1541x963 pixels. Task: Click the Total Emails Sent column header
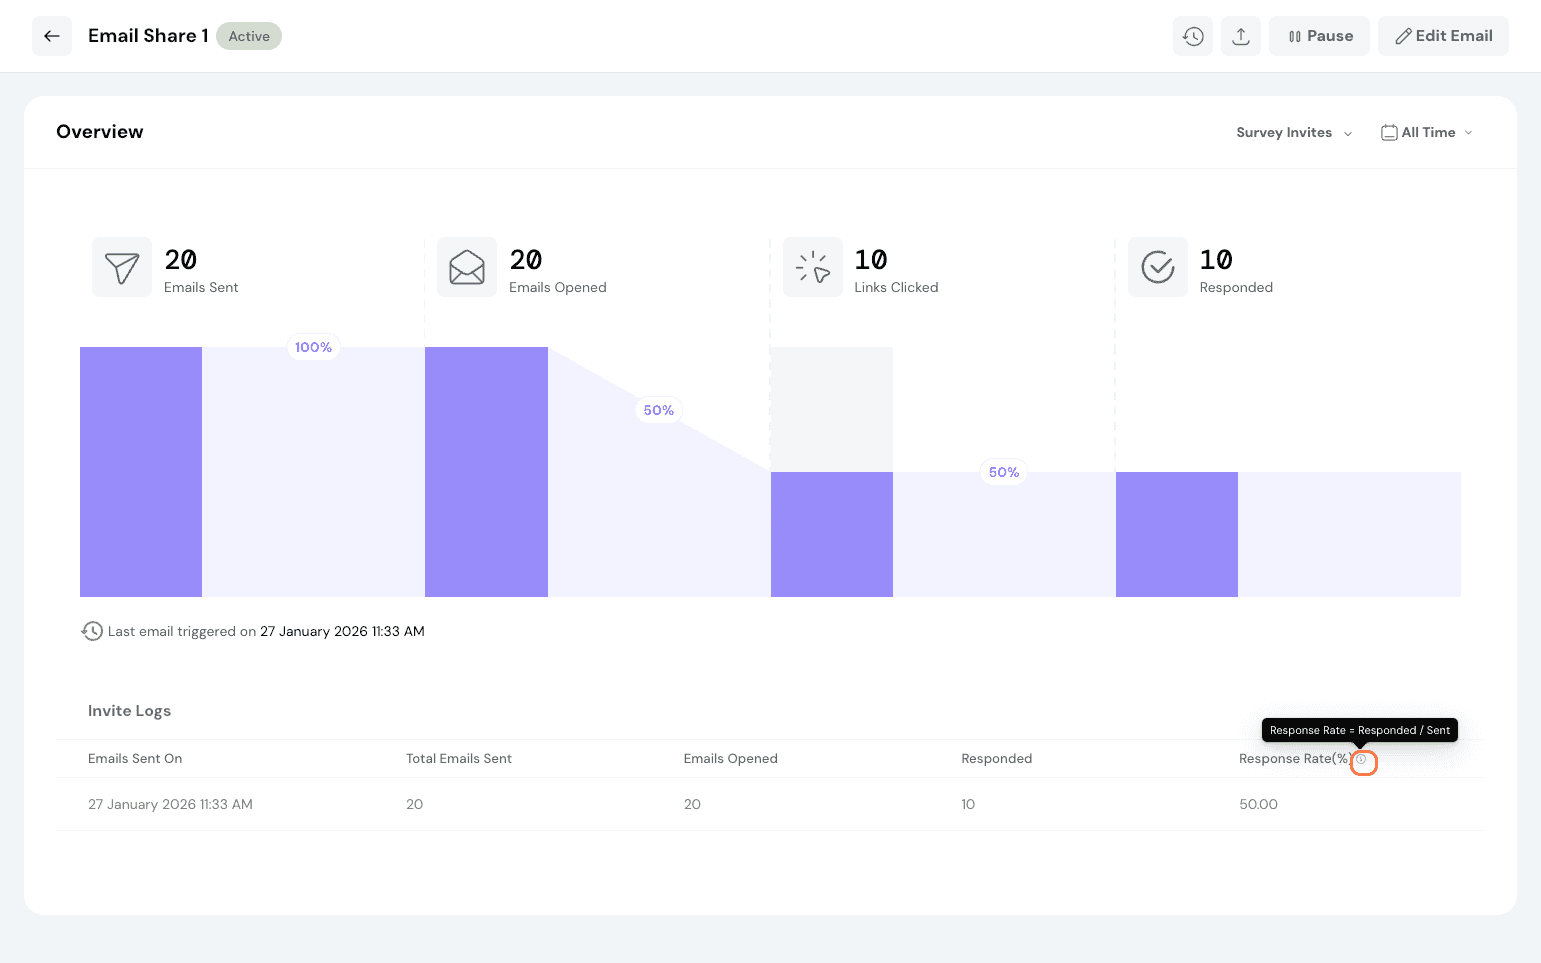pos(459,759)
